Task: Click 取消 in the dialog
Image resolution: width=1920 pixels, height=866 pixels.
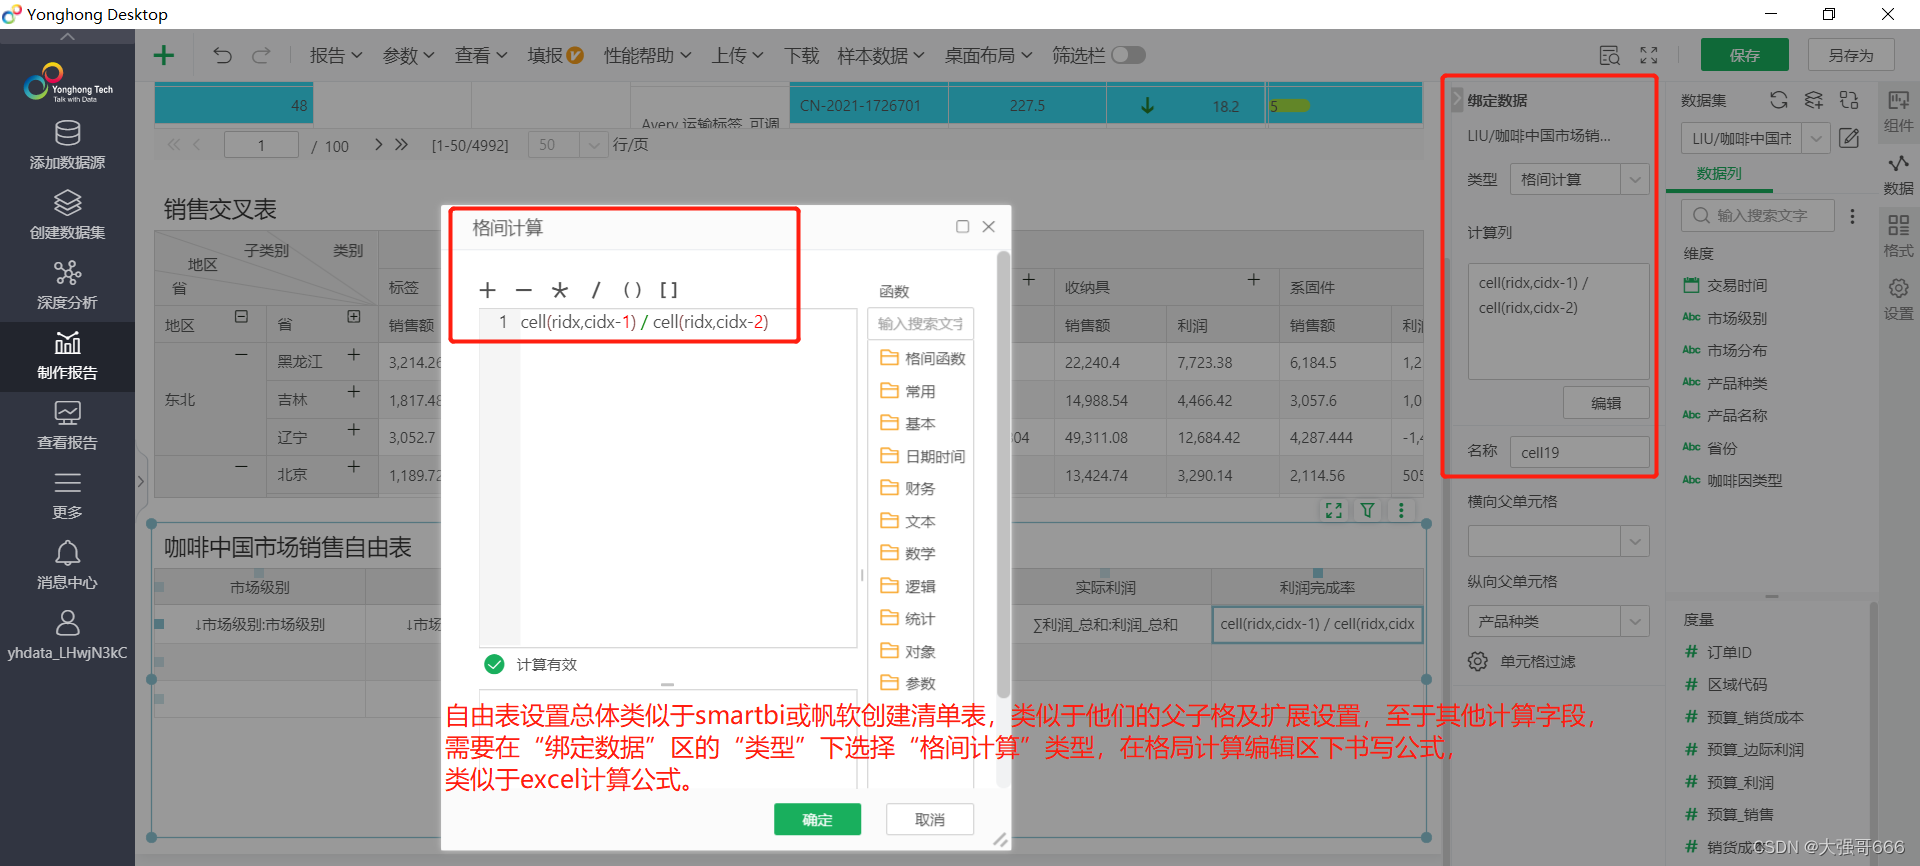Action: coord(929,819)
